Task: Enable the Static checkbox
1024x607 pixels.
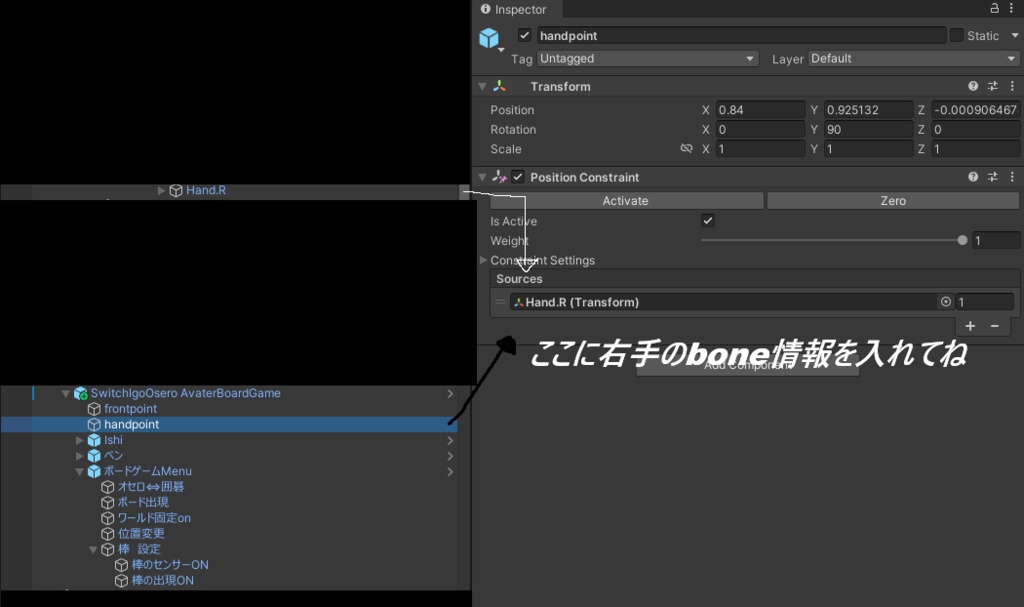Action: (x=957, y=35)
